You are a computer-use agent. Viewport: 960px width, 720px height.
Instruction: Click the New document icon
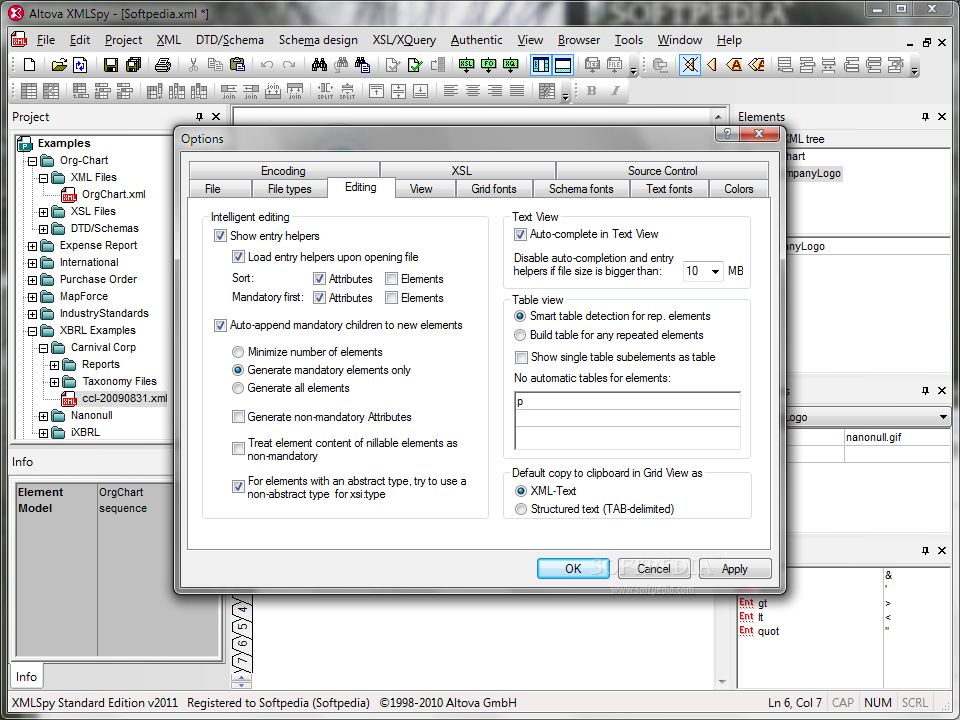(x=29, y=65)
